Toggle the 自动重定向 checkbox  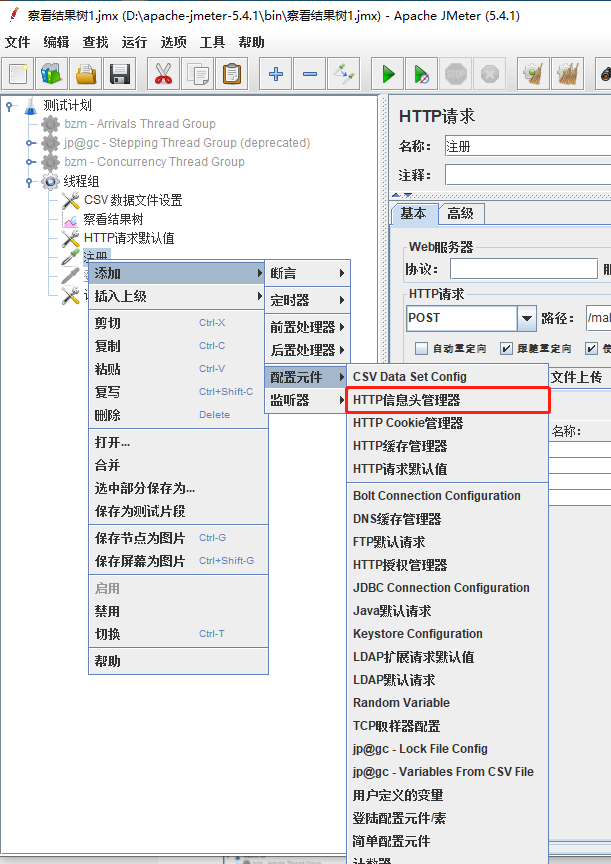[421, 348]
